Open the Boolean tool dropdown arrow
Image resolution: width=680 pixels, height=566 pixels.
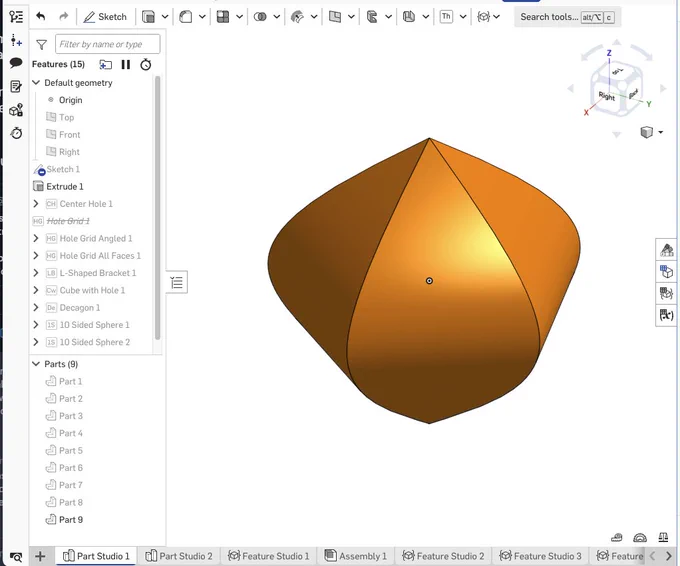point(277,17)
